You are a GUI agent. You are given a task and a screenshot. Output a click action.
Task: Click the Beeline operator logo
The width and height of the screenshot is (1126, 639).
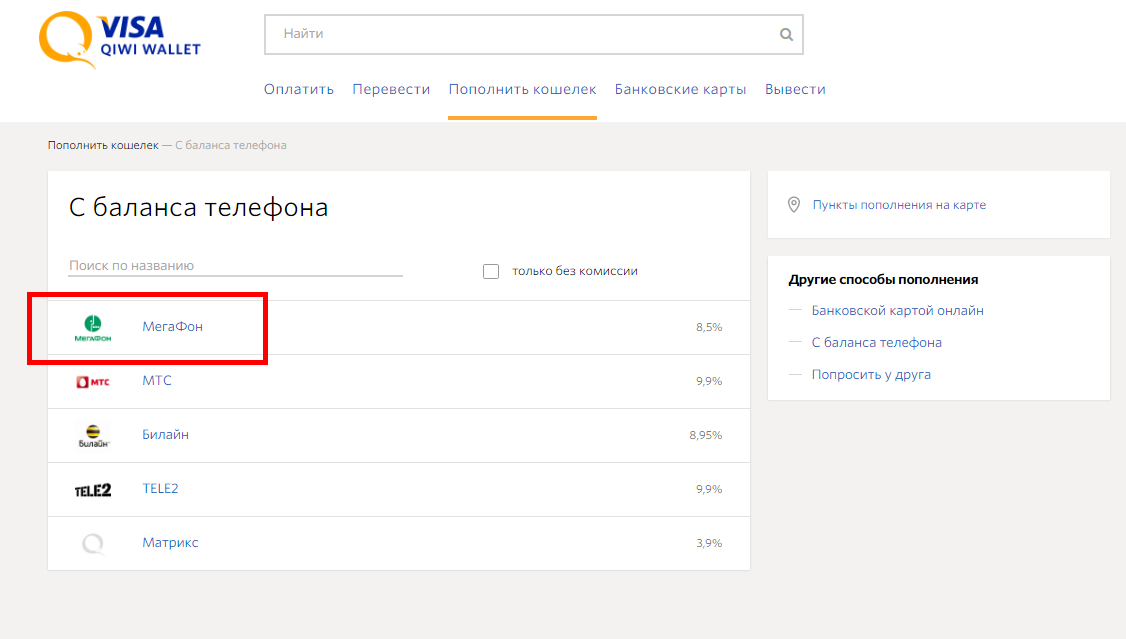pos(93,436)
